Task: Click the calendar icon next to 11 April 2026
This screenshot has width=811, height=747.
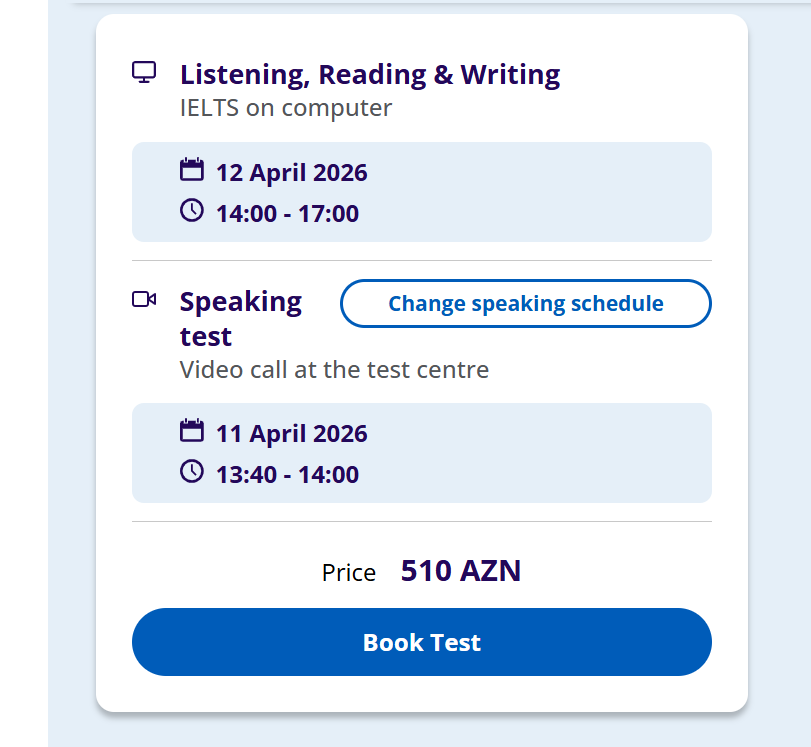Action: coord(191,431)
